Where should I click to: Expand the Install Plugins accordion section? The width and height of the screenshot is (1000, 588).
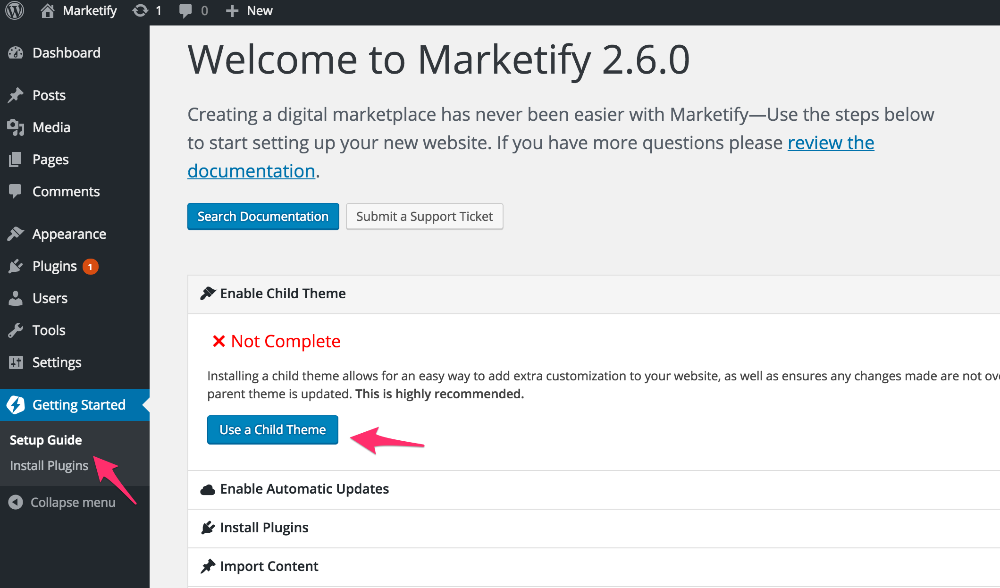594,528
